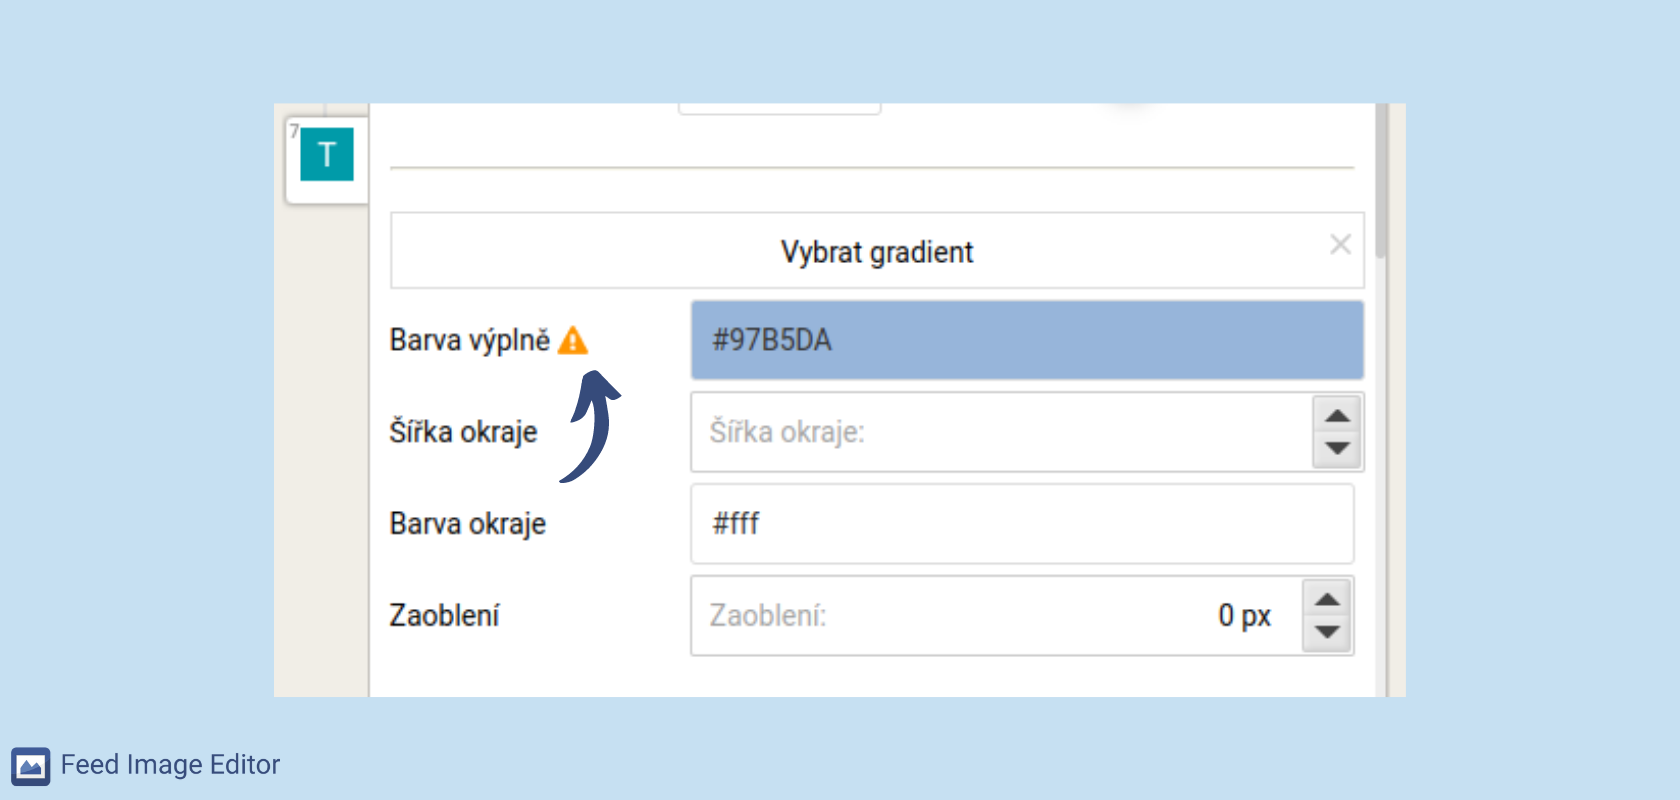The width and height of the screenshot is (1680, 800).
Task: Click the Feed Image Editor text label
Action: pyautogui.click(x=170, y=765)
